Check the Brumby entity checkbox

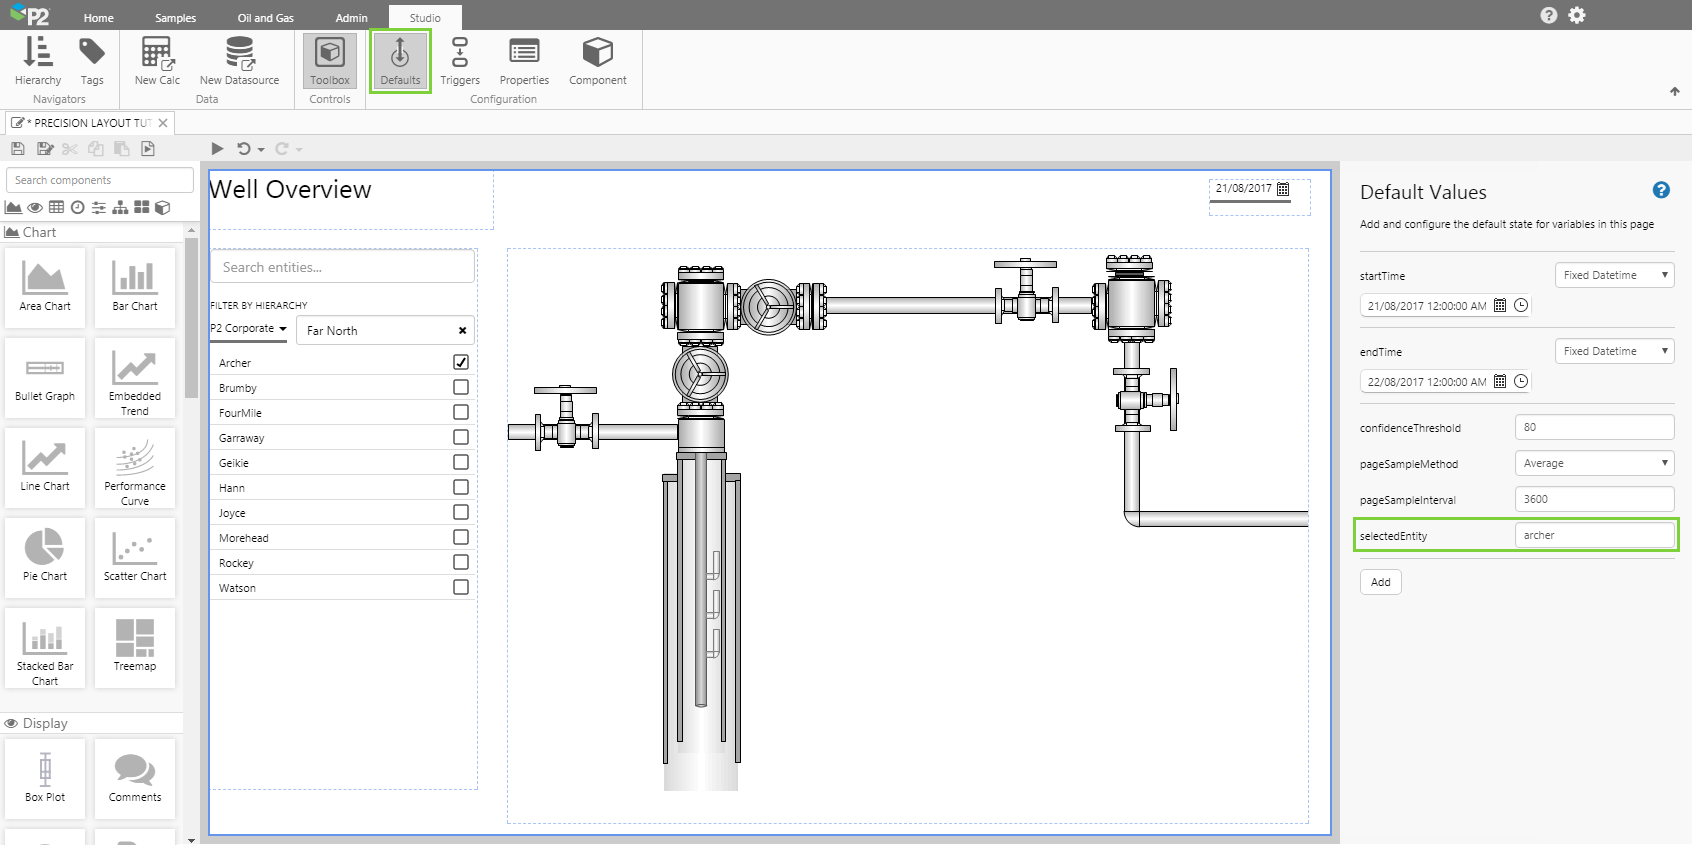461,387
